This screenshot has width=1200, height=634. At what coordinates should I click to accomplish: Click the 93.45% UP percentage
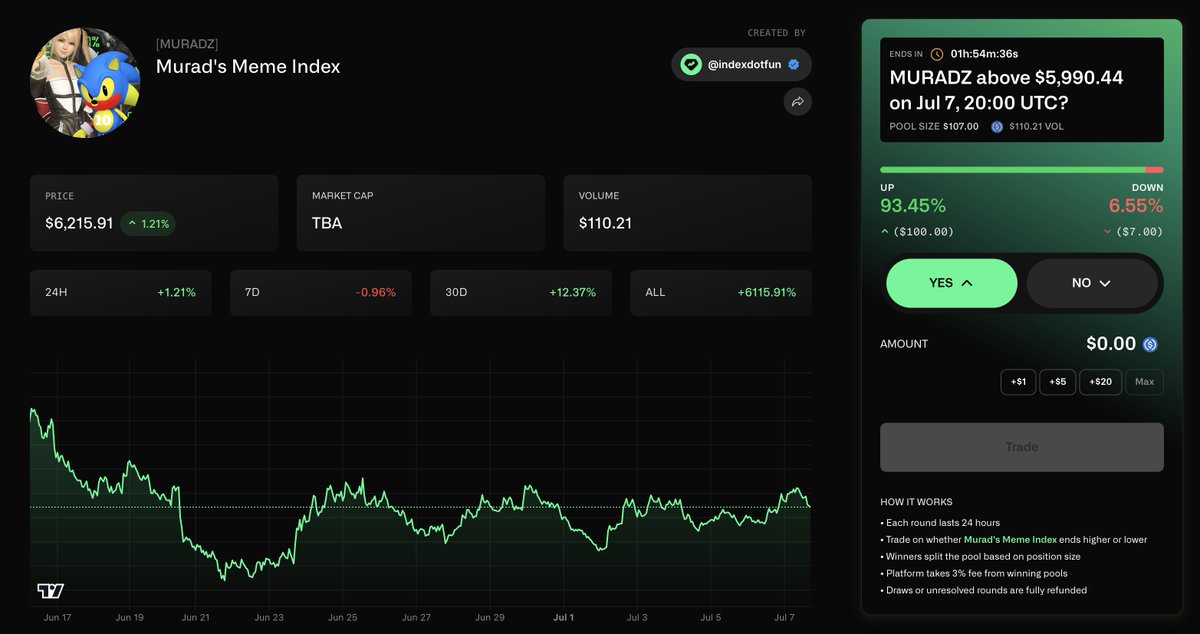point(913,206)
